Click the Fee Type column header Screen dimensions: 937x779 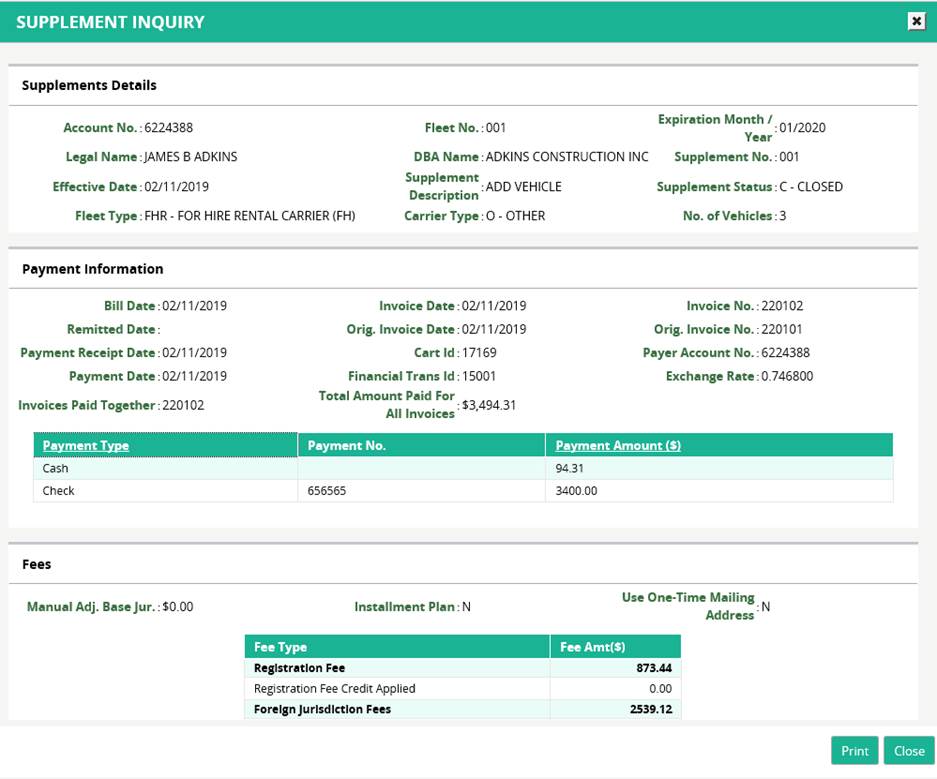click(281, 647)
